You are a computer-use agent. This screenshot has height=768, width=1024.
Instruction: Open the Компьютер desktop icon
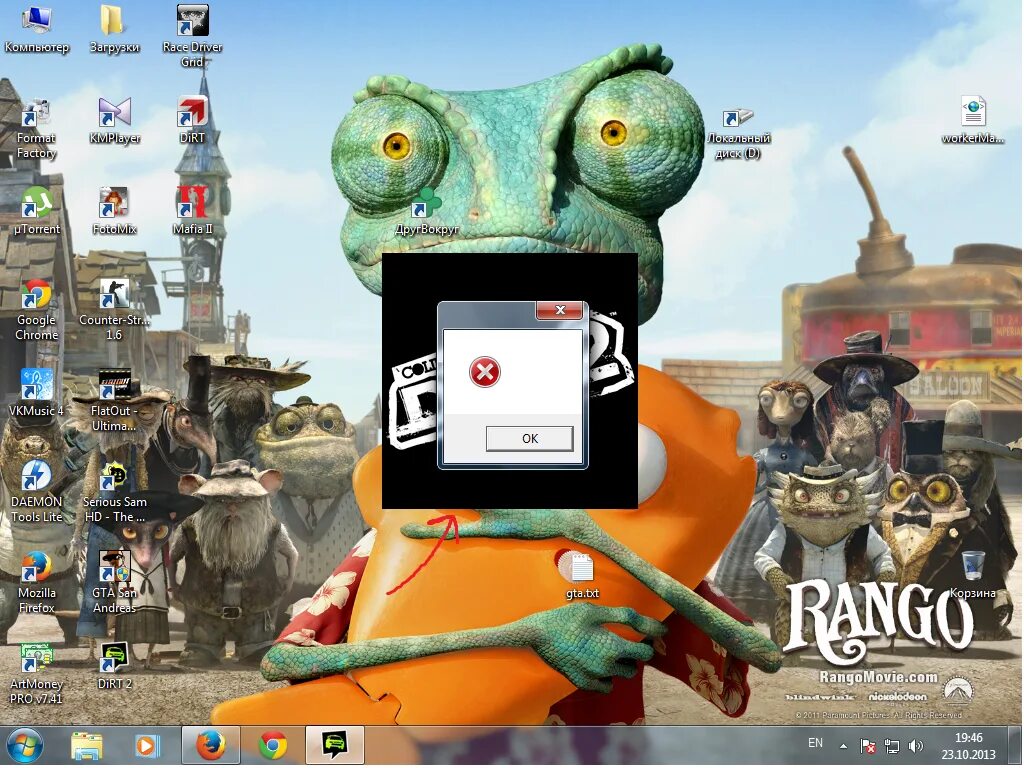pyautogui.click(x=37, y=29)
